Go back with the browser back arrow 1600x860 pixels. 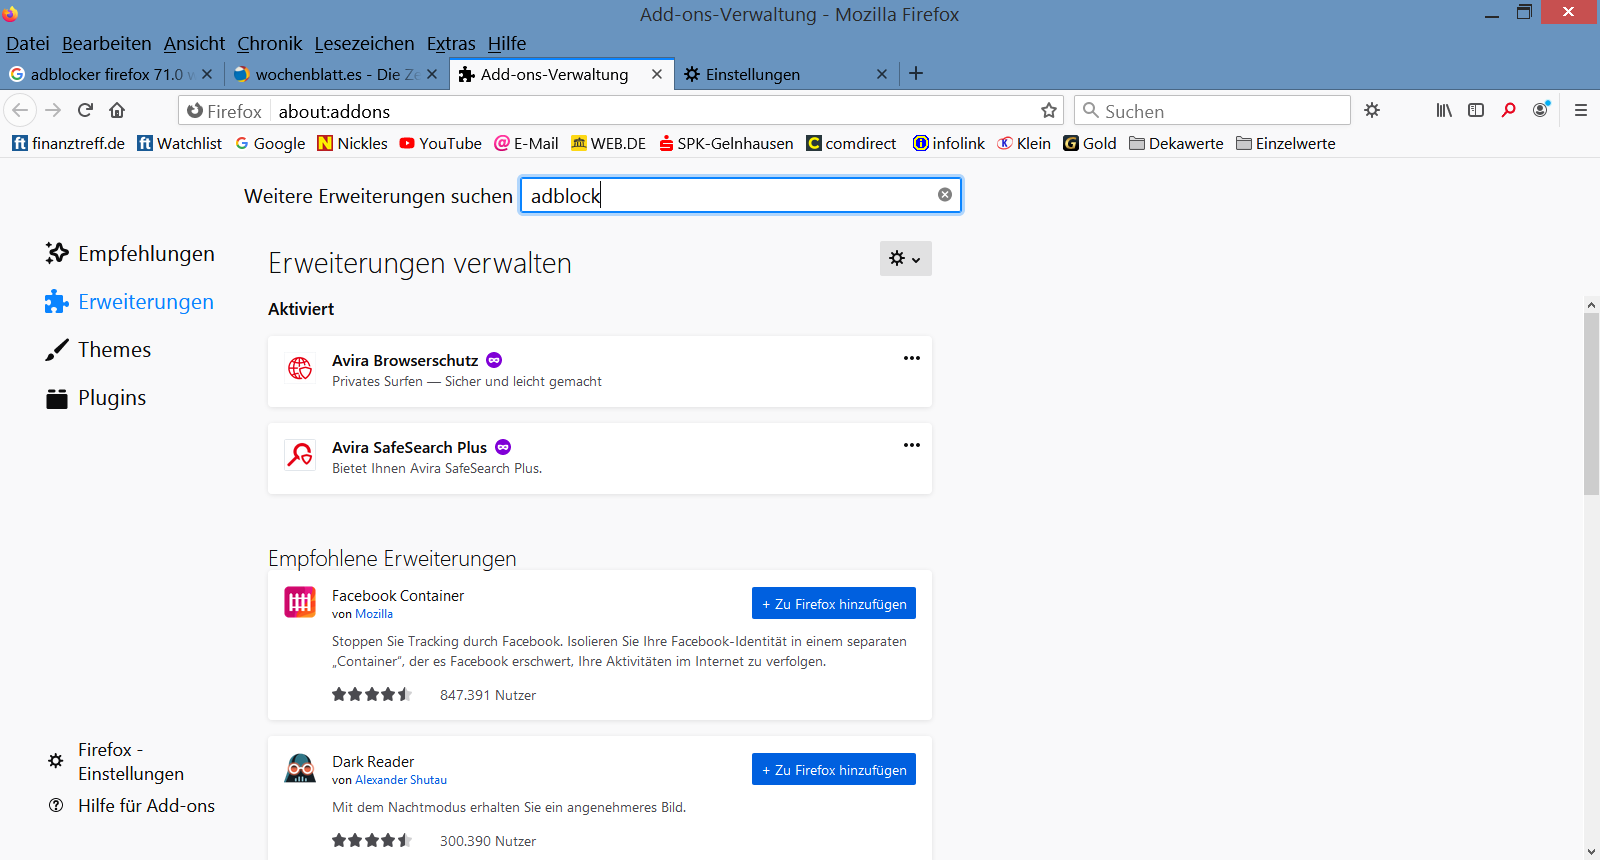20,110
